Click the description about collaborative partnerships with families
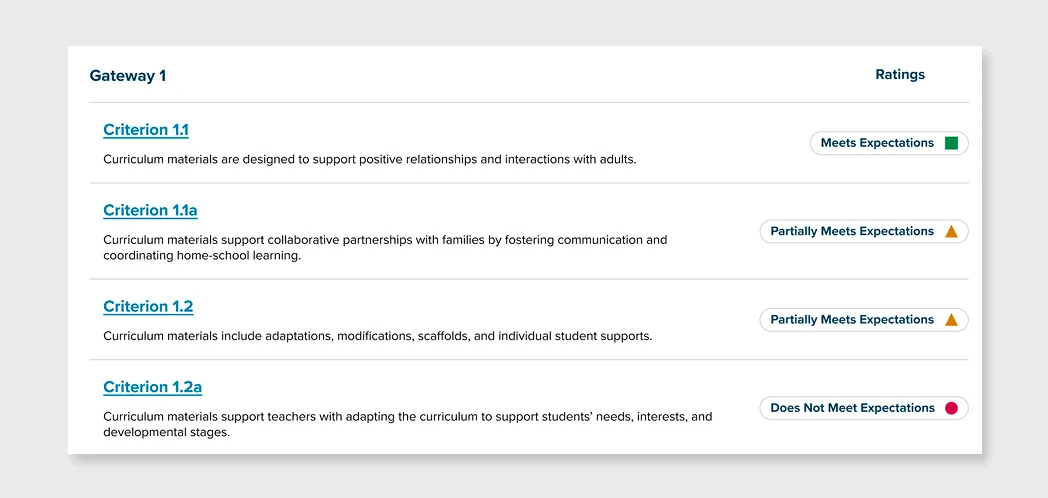 (x=384, y=247)
